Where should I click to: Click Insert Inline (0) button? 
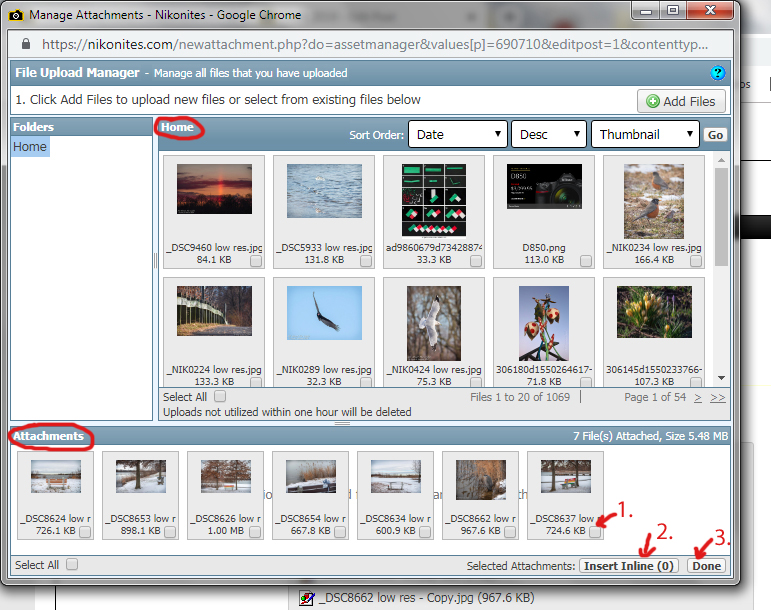click(629, 566)
